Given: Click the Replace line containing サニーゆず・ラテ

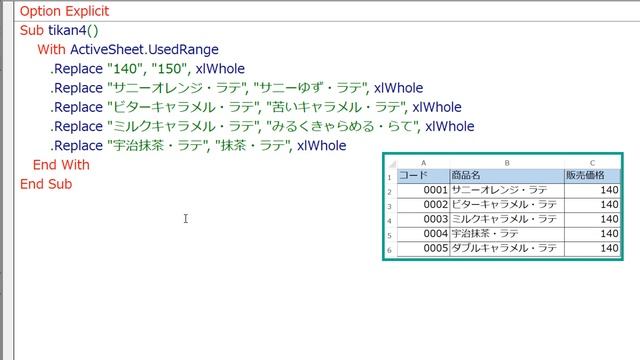Looking at the screenshot, I should tap(237, 88).
